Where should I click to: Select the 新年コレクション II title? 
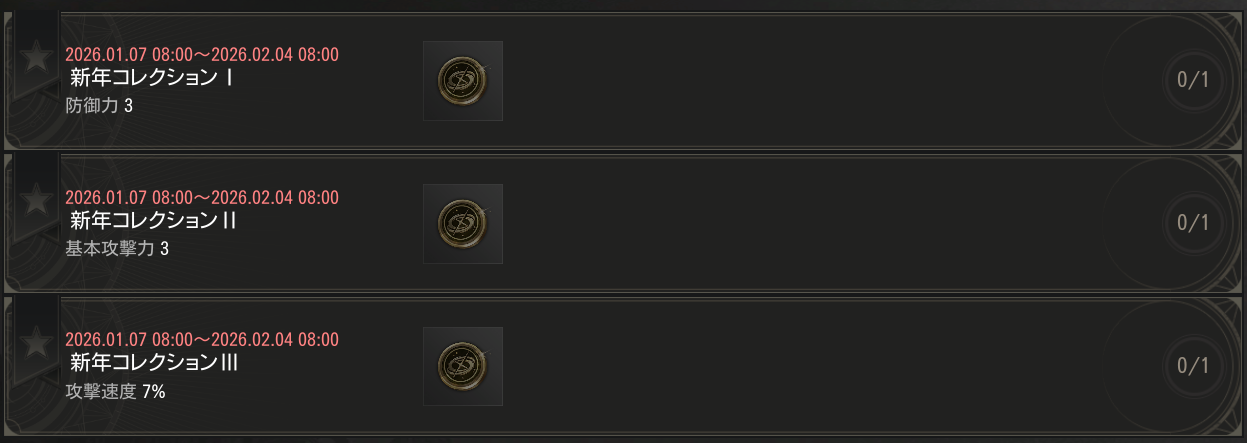(x=153, y=221)
